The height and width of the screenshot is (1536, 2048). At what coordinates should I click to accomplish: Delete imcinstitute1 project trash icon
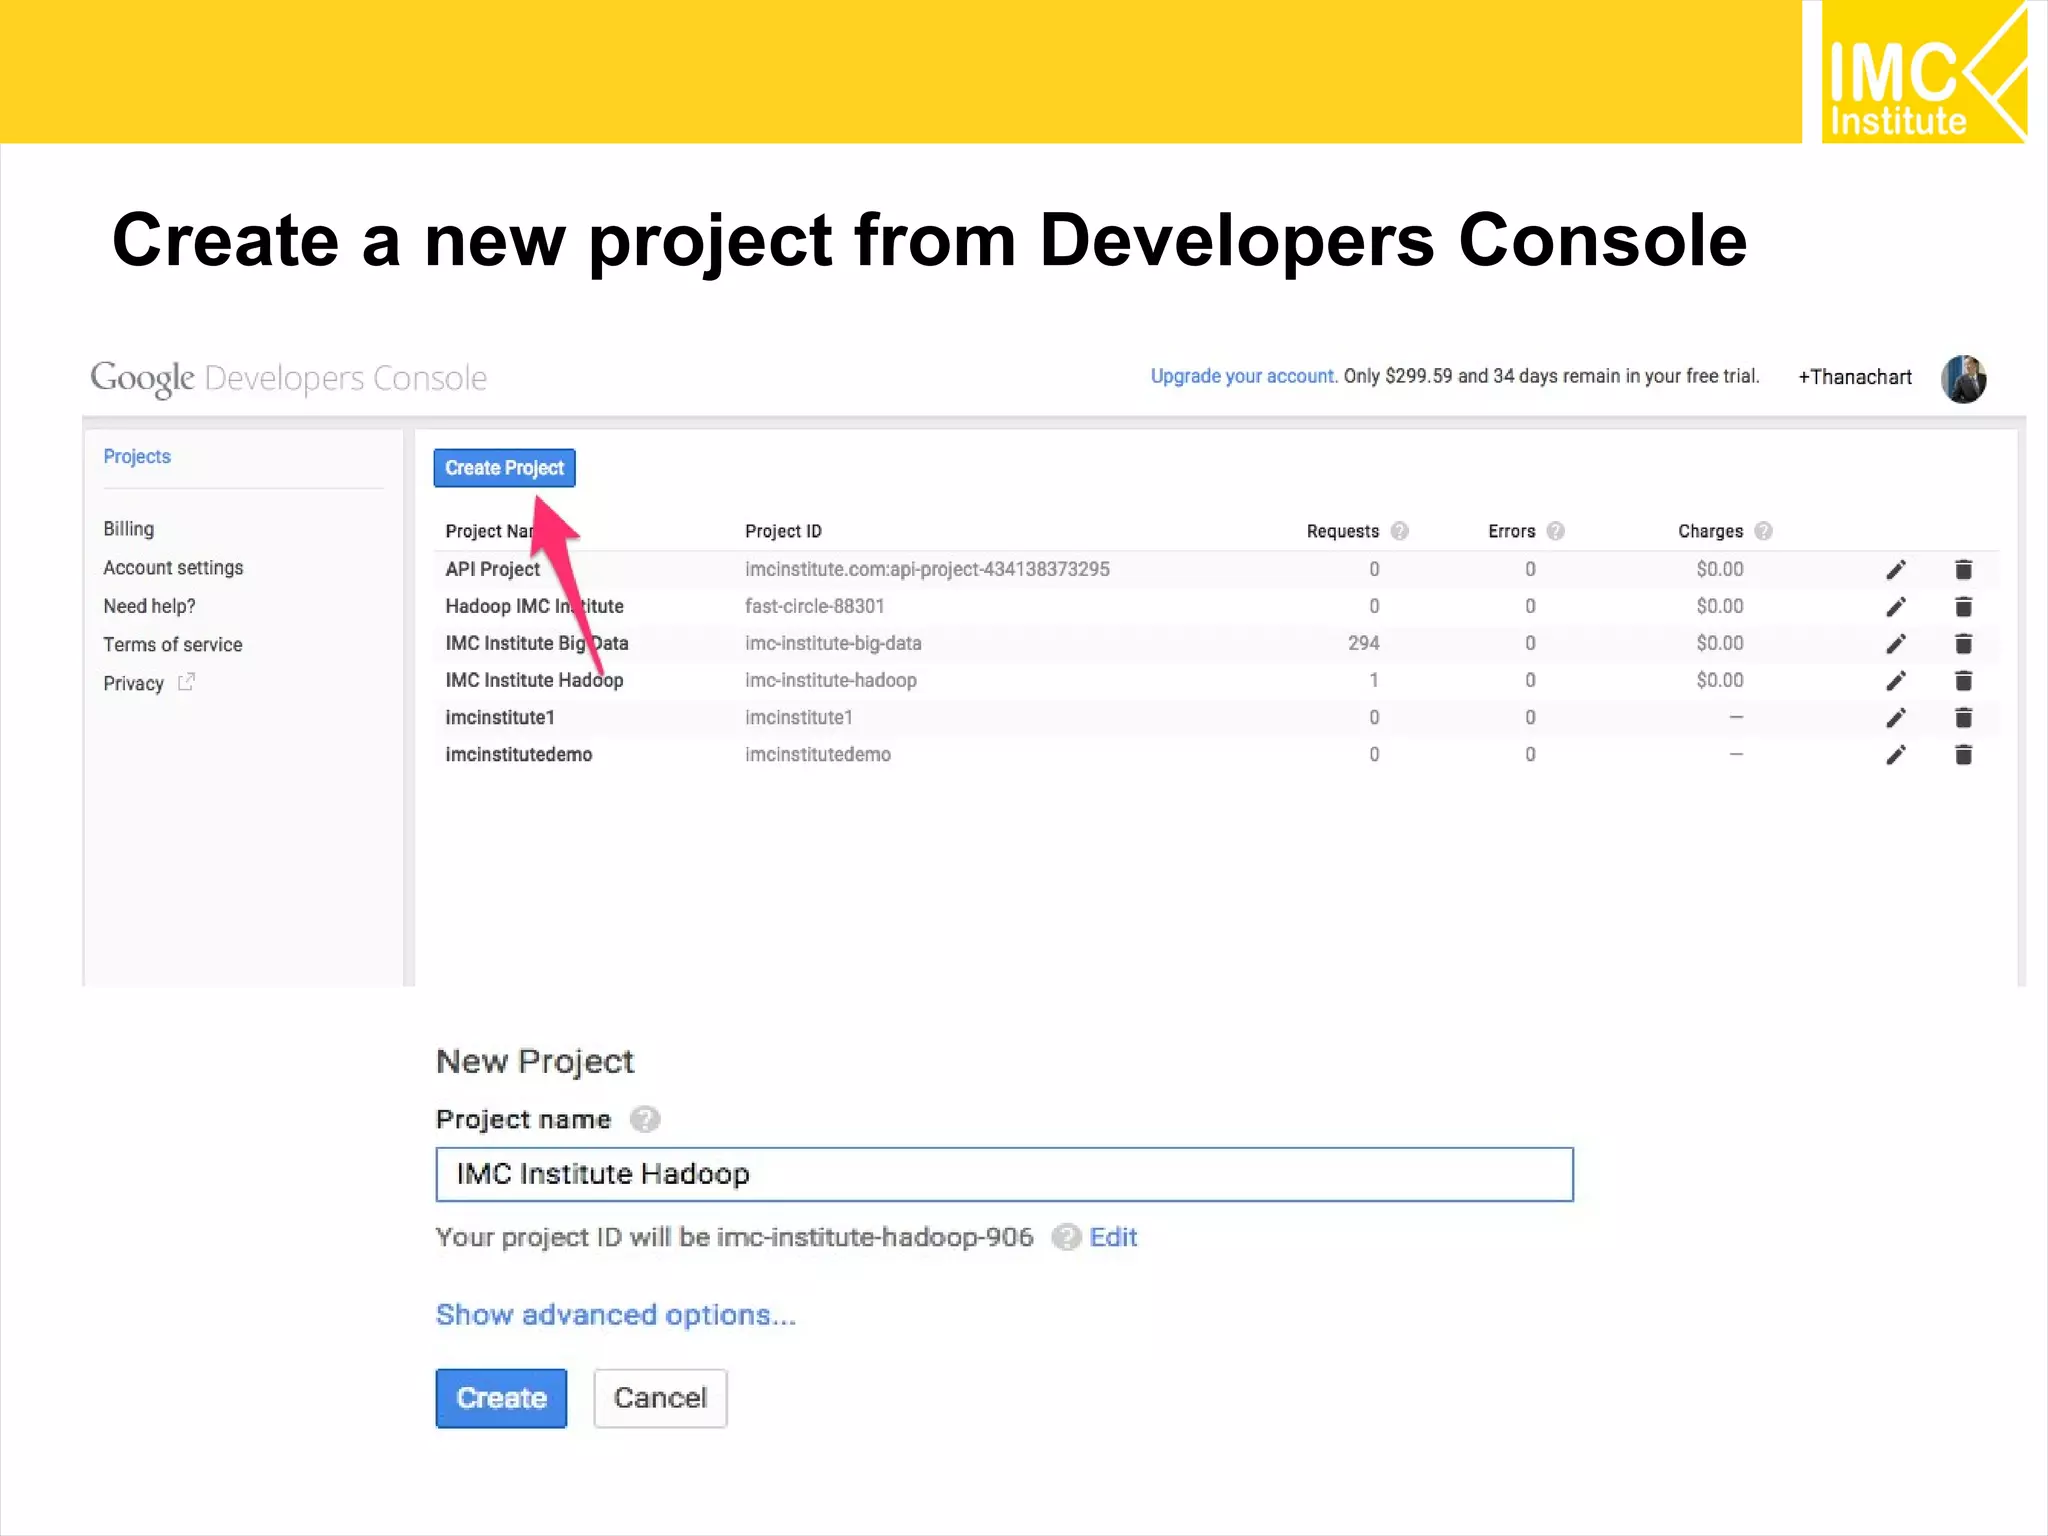[1963, 718]
